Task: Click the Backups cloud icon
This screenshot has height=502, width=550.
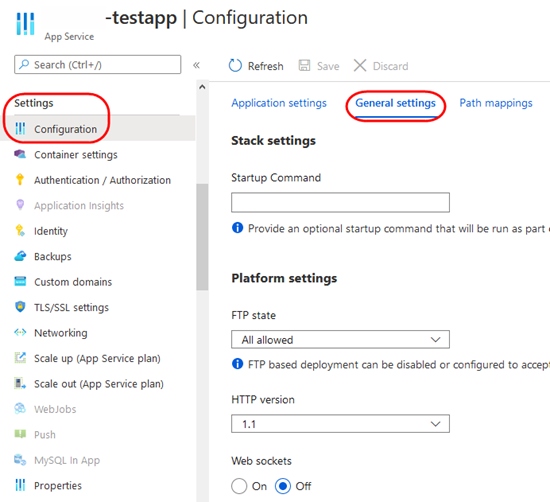Action: pos(20,256)
